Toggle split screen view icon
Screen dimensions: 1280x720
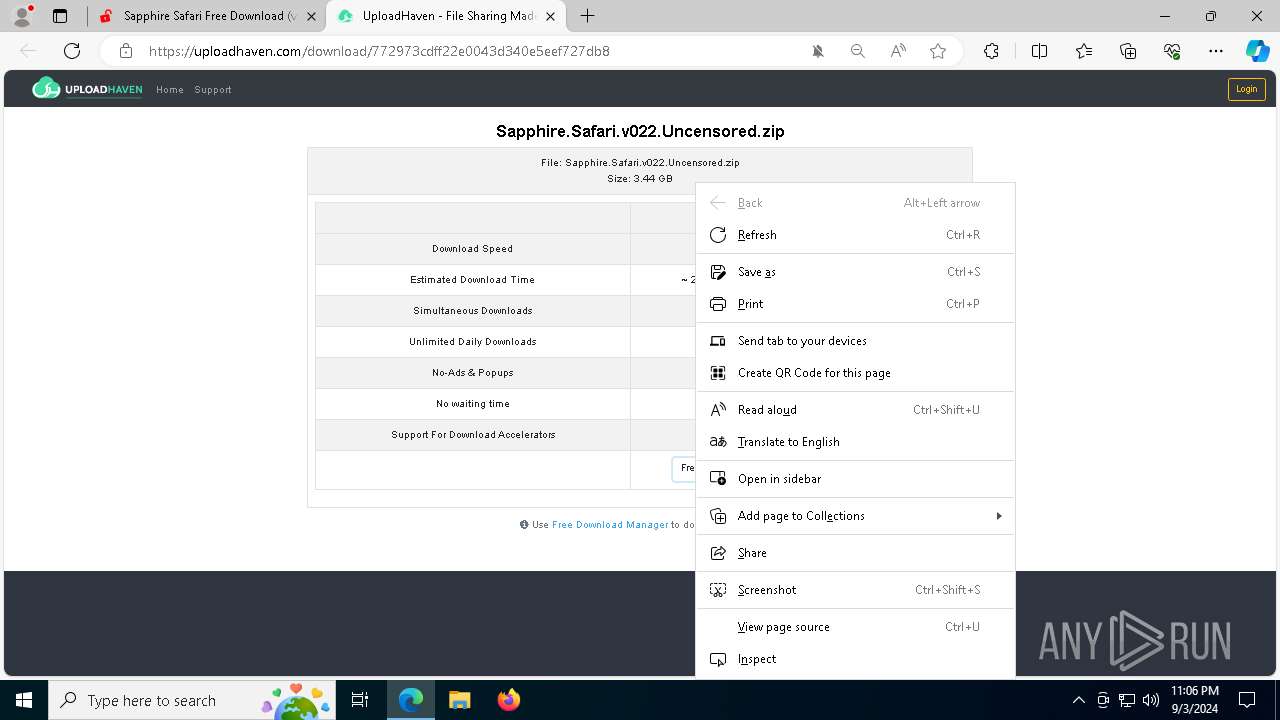point(1039,51)
